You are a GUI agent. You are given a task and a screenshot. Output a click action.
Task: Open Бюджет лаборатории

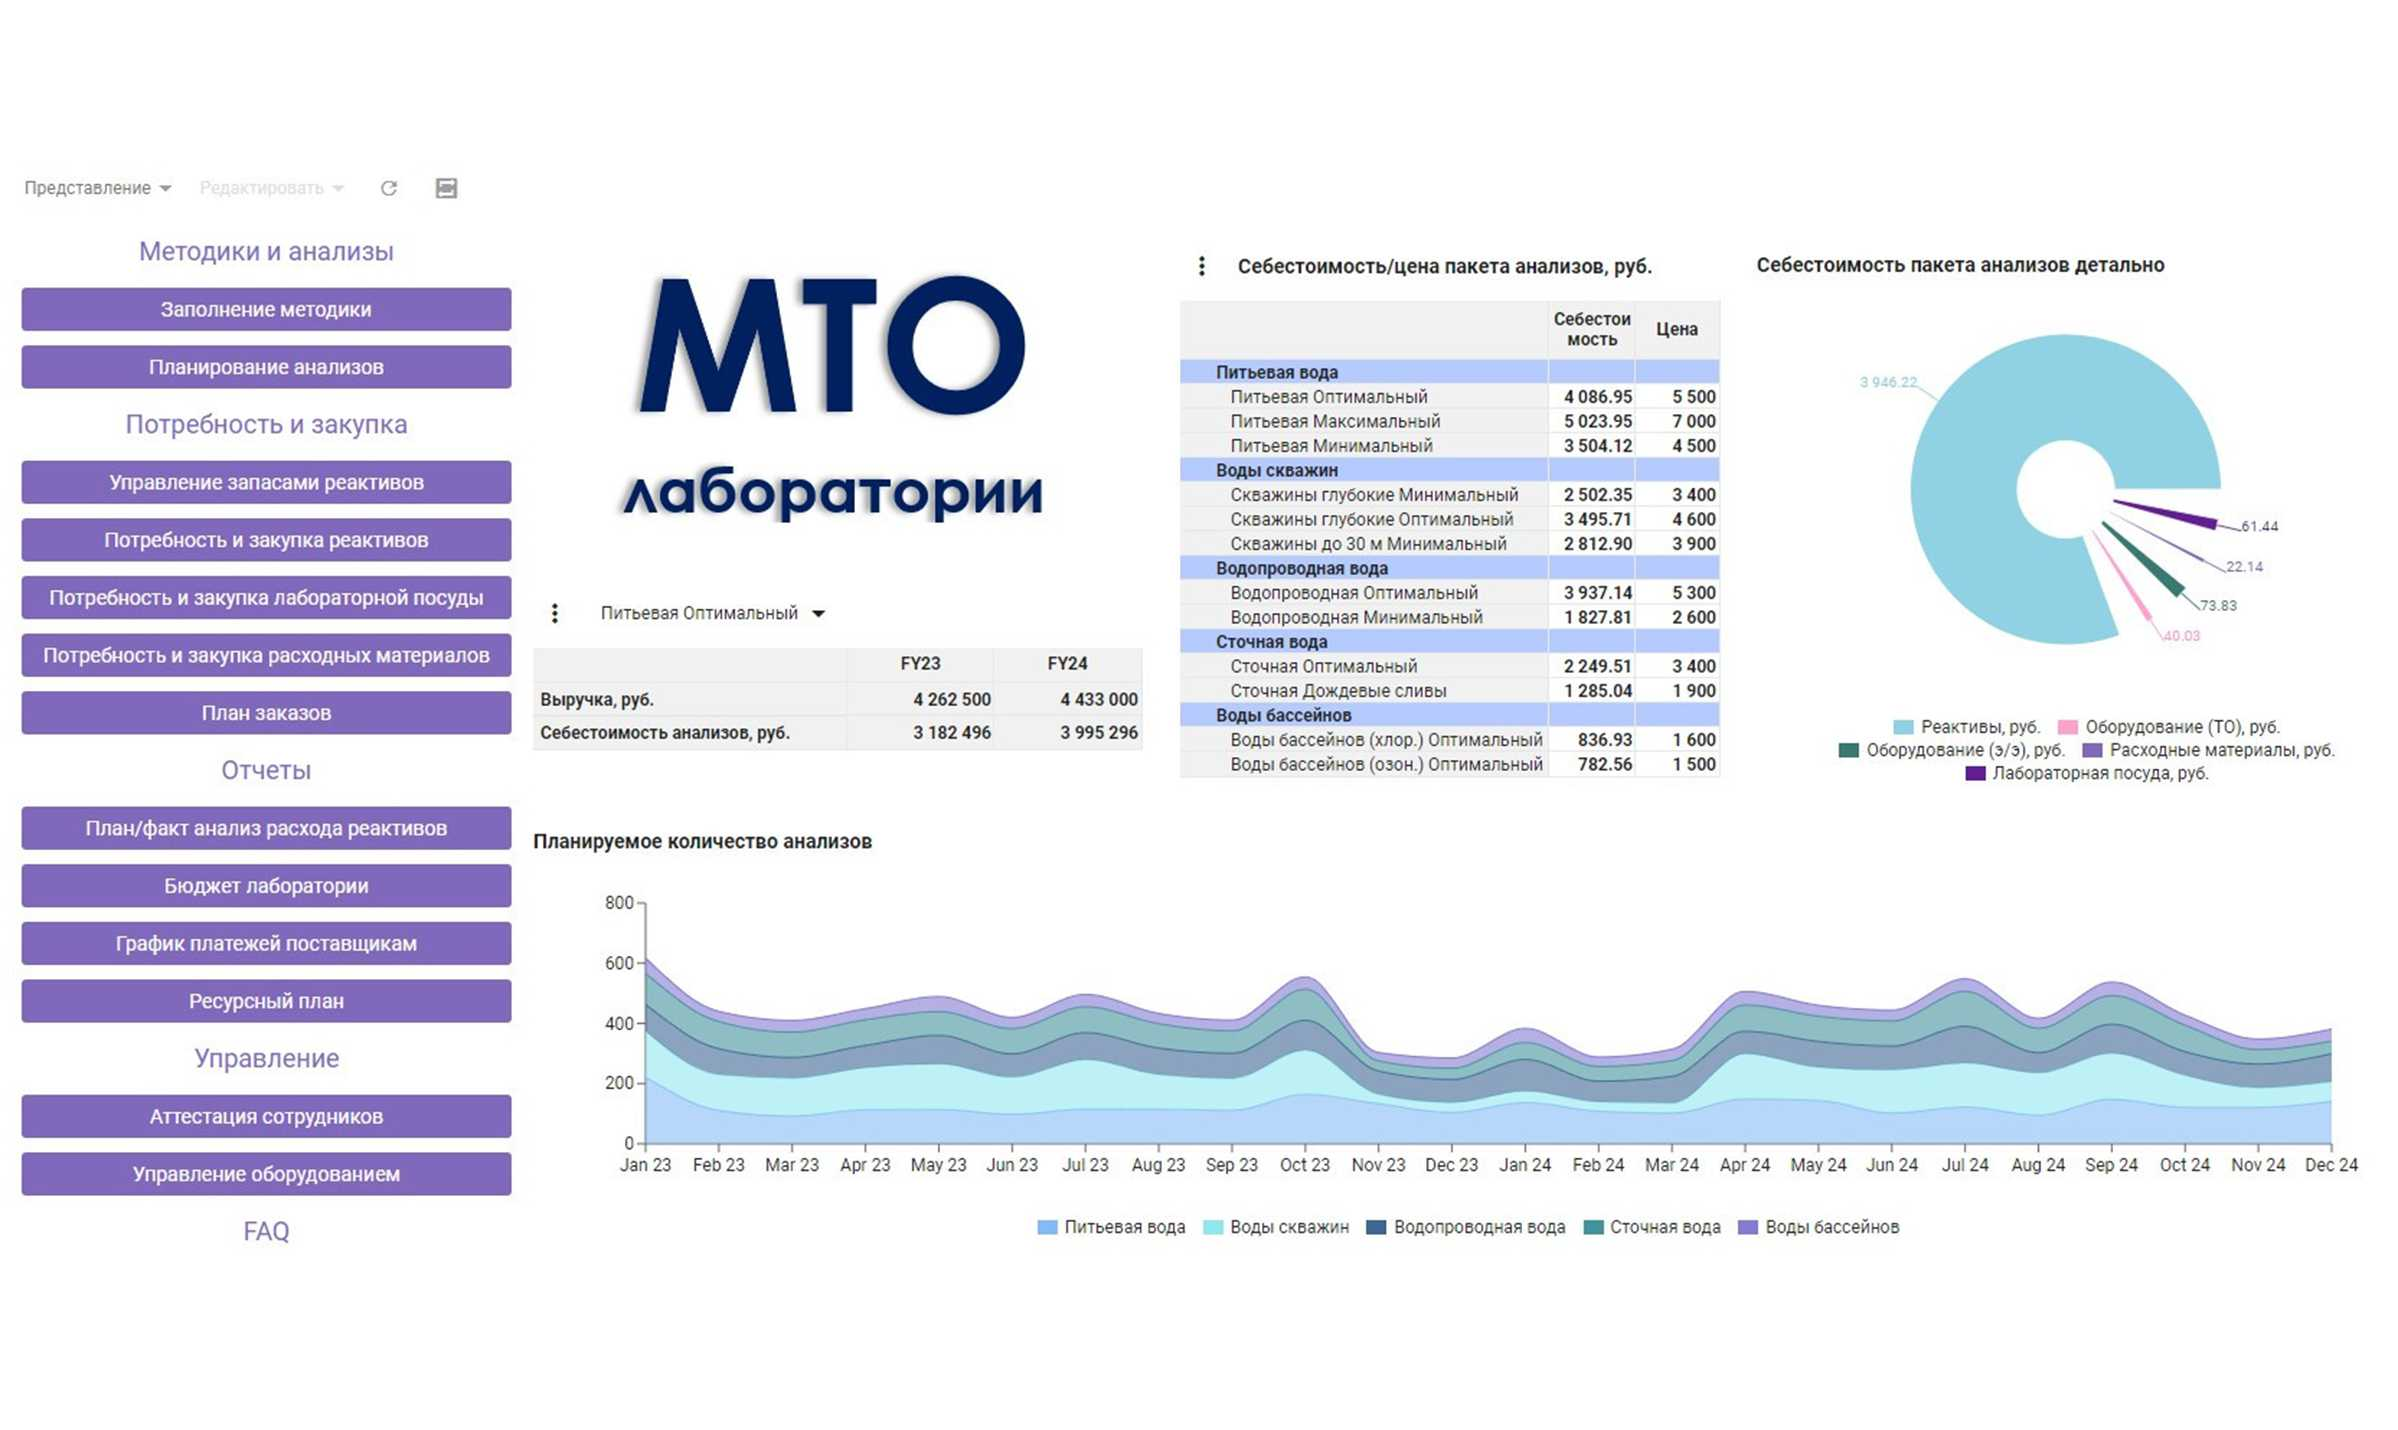266,885
